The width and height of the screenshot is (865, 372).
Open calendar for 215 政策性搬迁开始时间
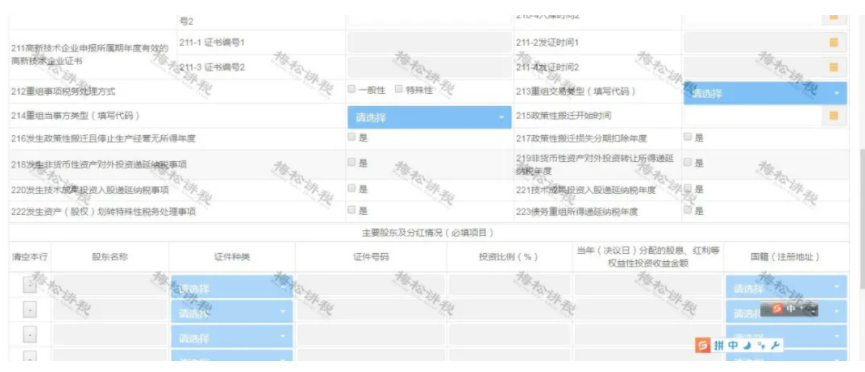[x=834, y=115]
